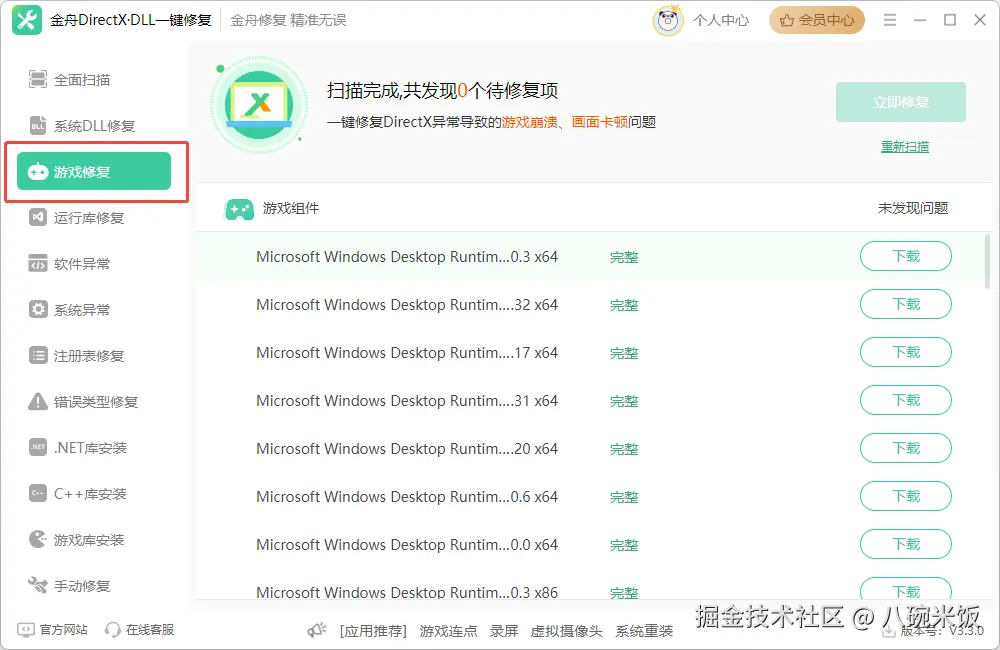Click the user avatar icon
This screenshot has height=650, width=1000.
668,20
